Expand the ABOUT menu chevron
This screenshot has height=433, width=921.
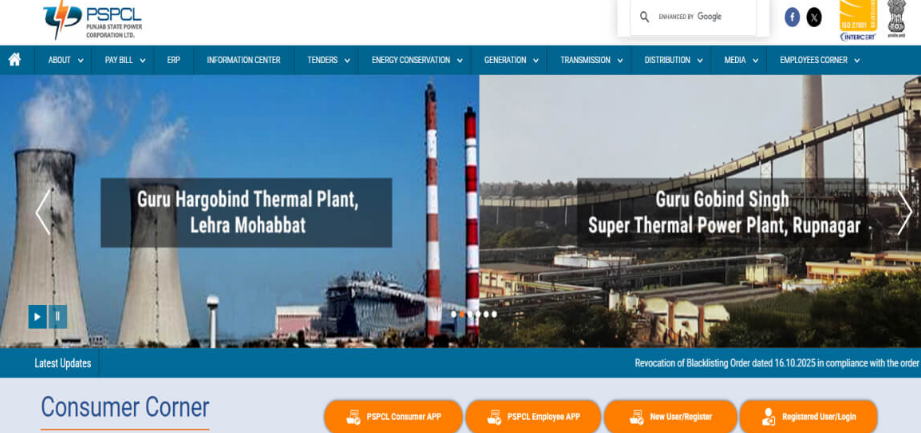(80, 61)
